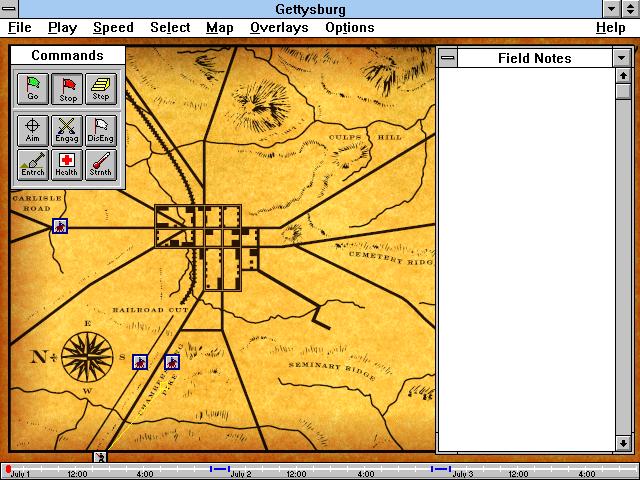640x480 pixels.
Task: Click the Cemetery Ridge label
Action: click(391, 258)
